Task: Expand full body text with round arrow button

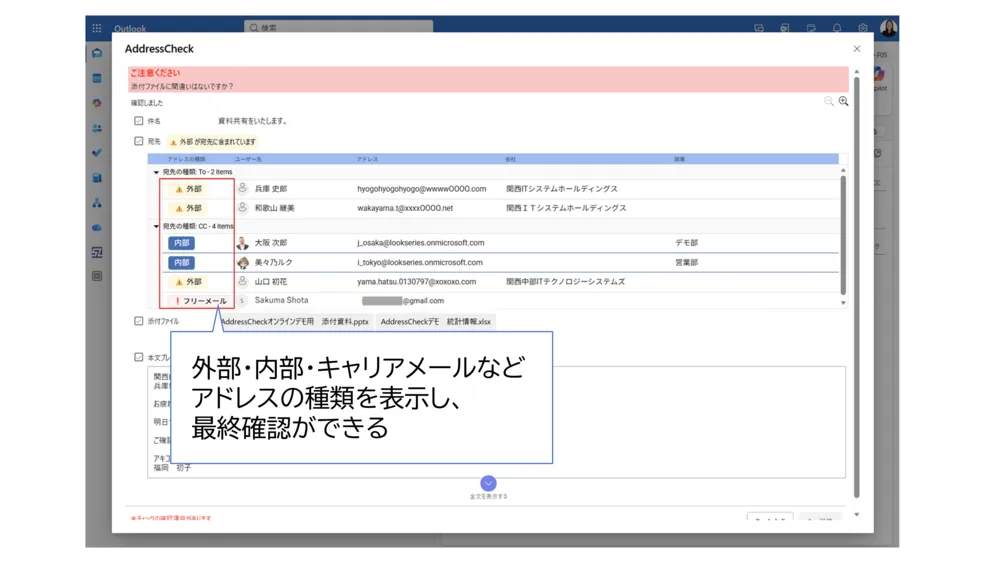Action: pos(489,483)
